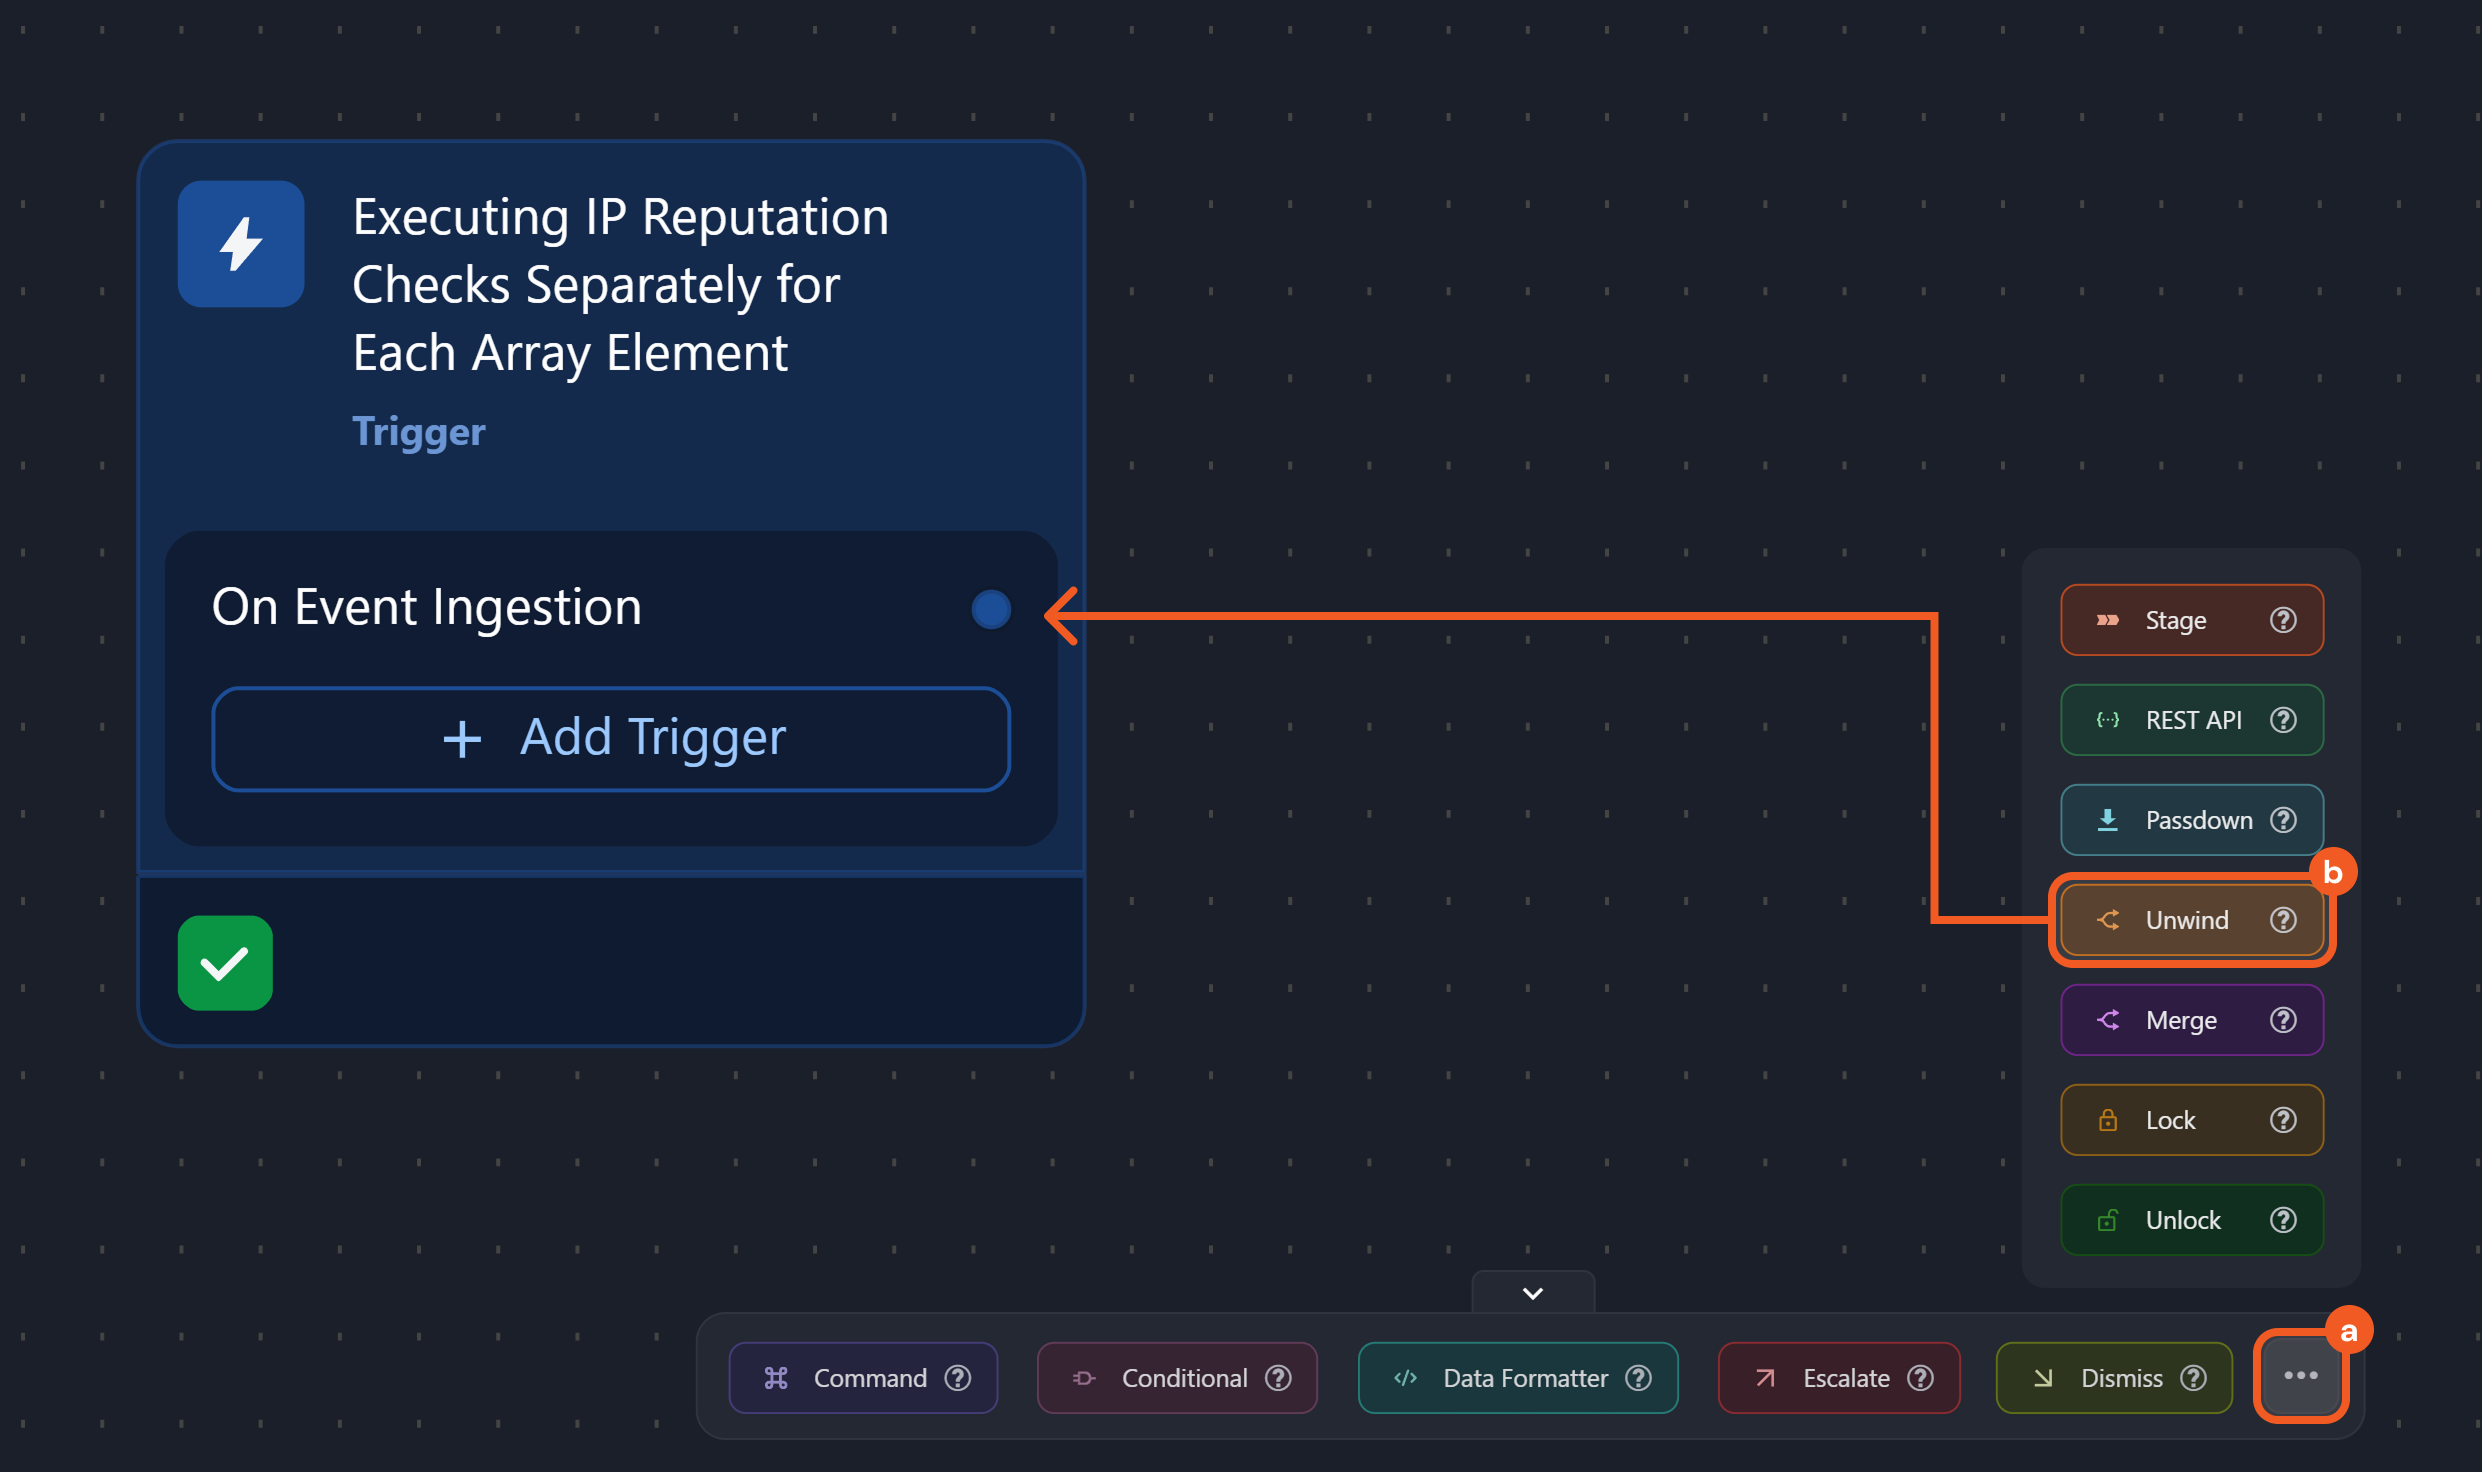Viewport: 2482px width, 1472px height.
Task: Toggle the green checkmark box on the trigger card
Action: (x=225, y=963)
